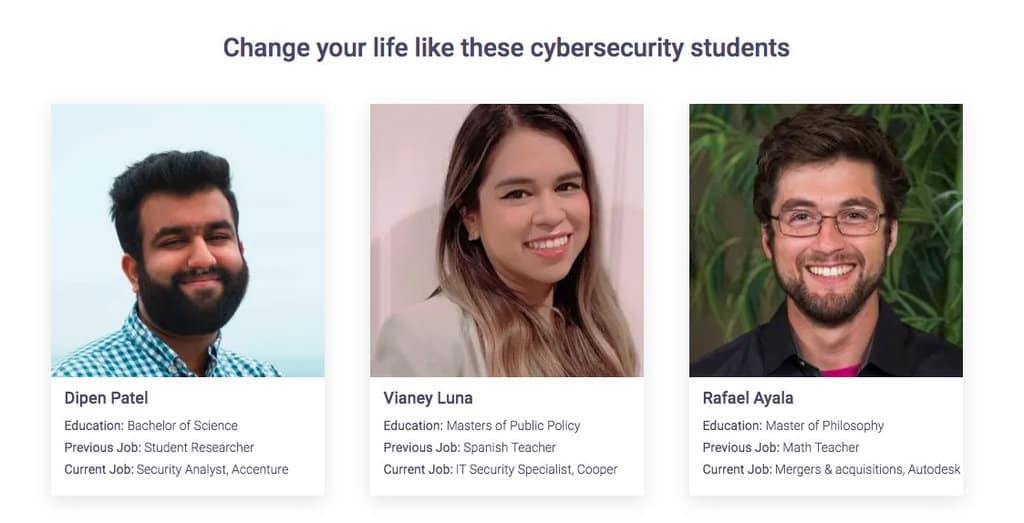
Task: Click "IT Security Specialist, Cooper" job text
Action: pyautogui.click(x=540, y=469)
